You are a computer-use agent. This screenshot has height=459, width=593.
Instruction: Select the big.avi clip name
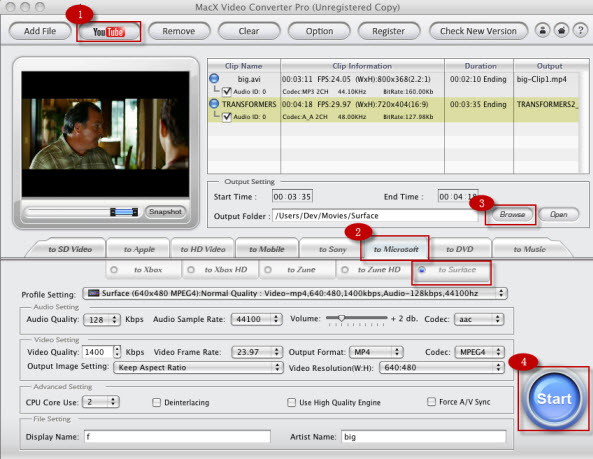tap(249, 79)
